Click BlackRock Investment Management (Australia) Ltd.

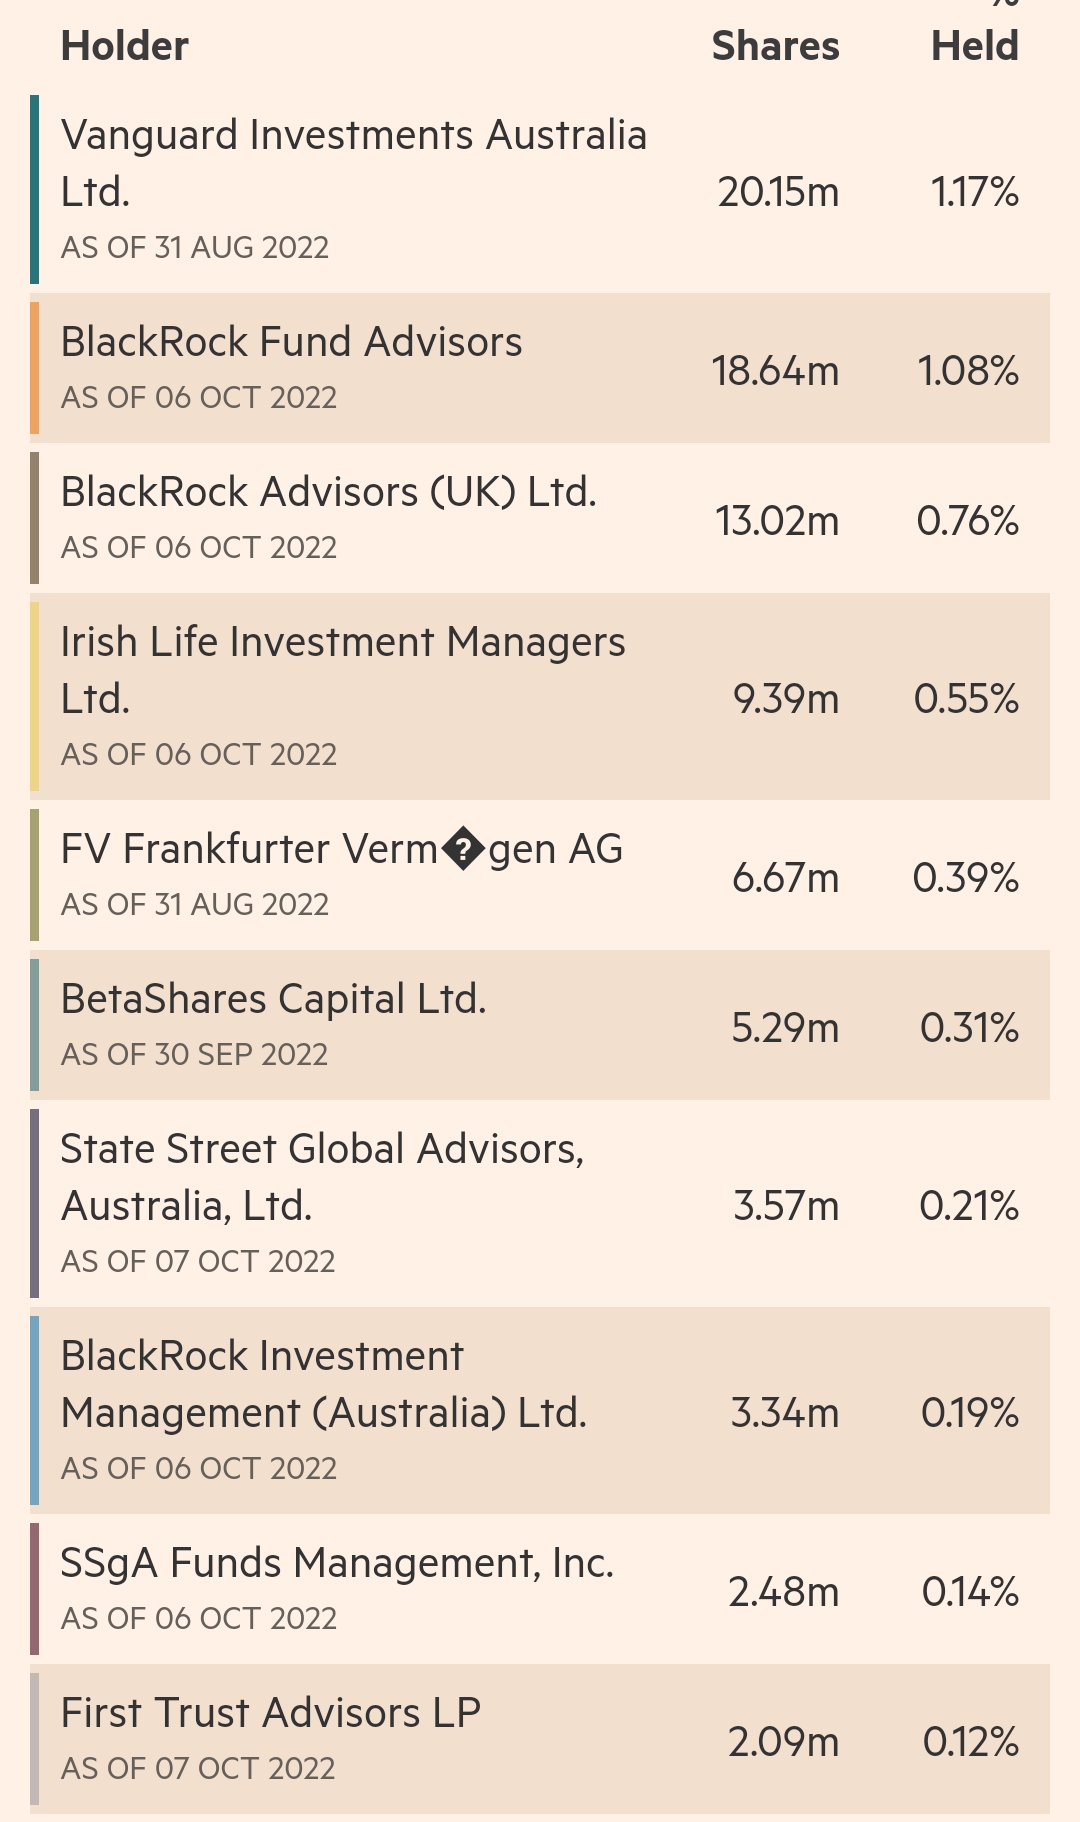click(x=323, y=1384)
